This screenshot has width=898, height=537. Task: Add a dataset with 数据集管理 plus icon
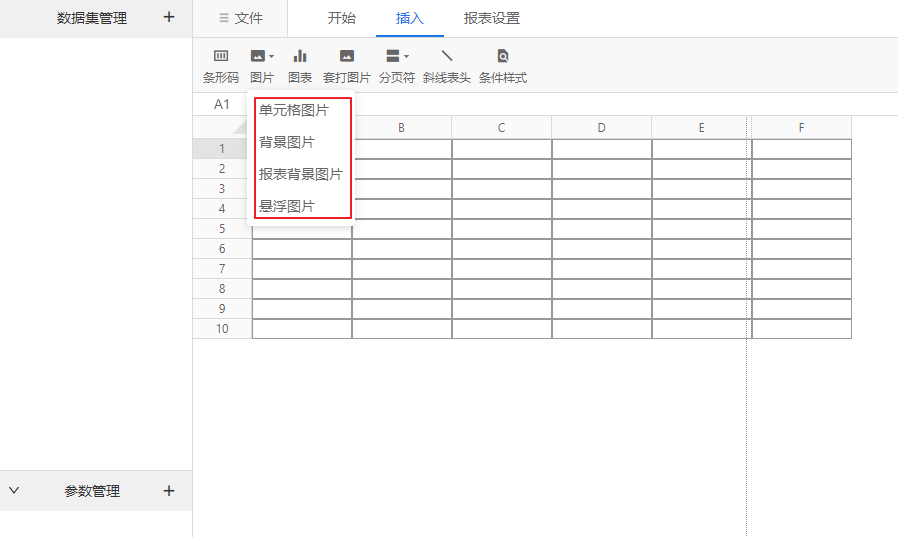pos(168,17)
